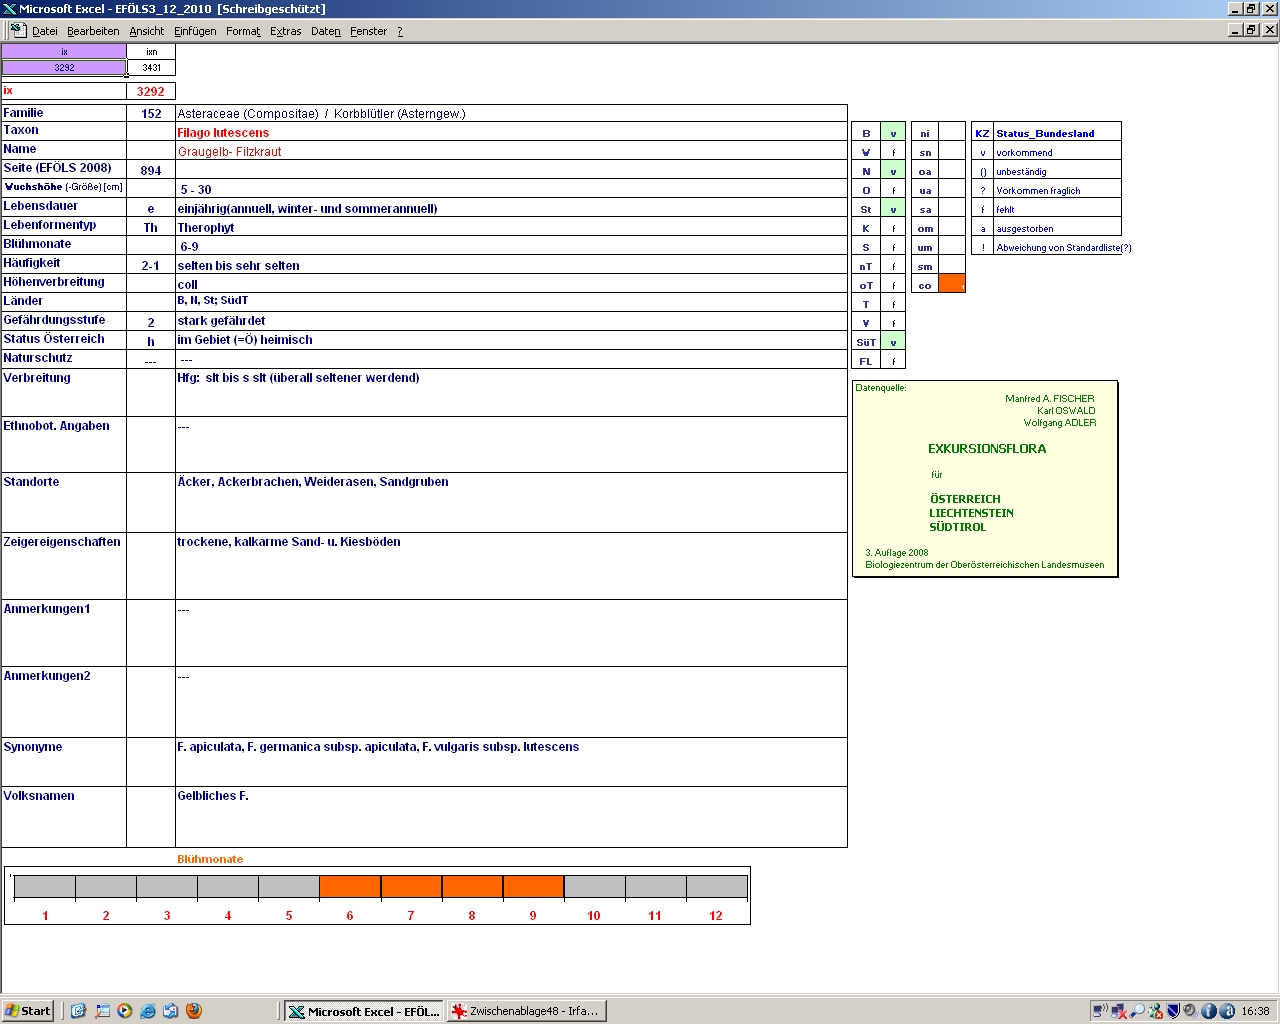Click the volume speaker tray icon
This screenshot has height=1024, width=1280.
click(x=1191, y=1011)
